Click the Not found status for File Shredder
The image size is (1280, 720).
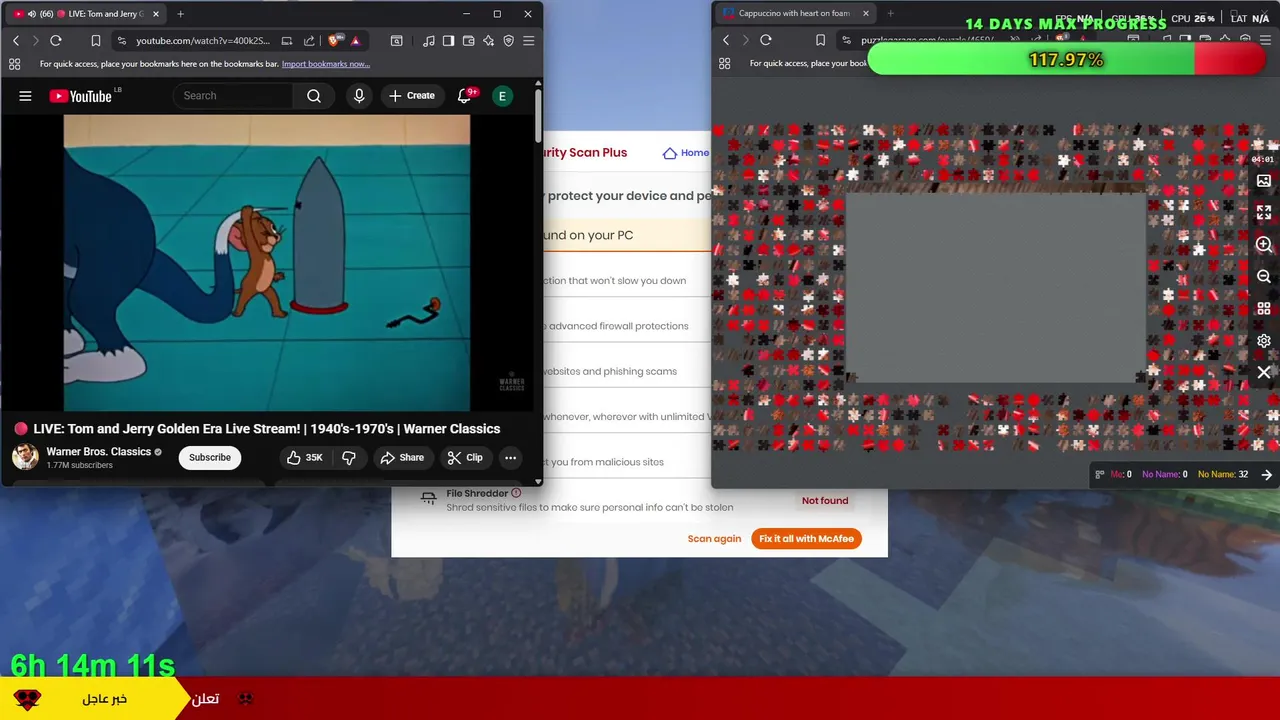click(x=825, y=501)
